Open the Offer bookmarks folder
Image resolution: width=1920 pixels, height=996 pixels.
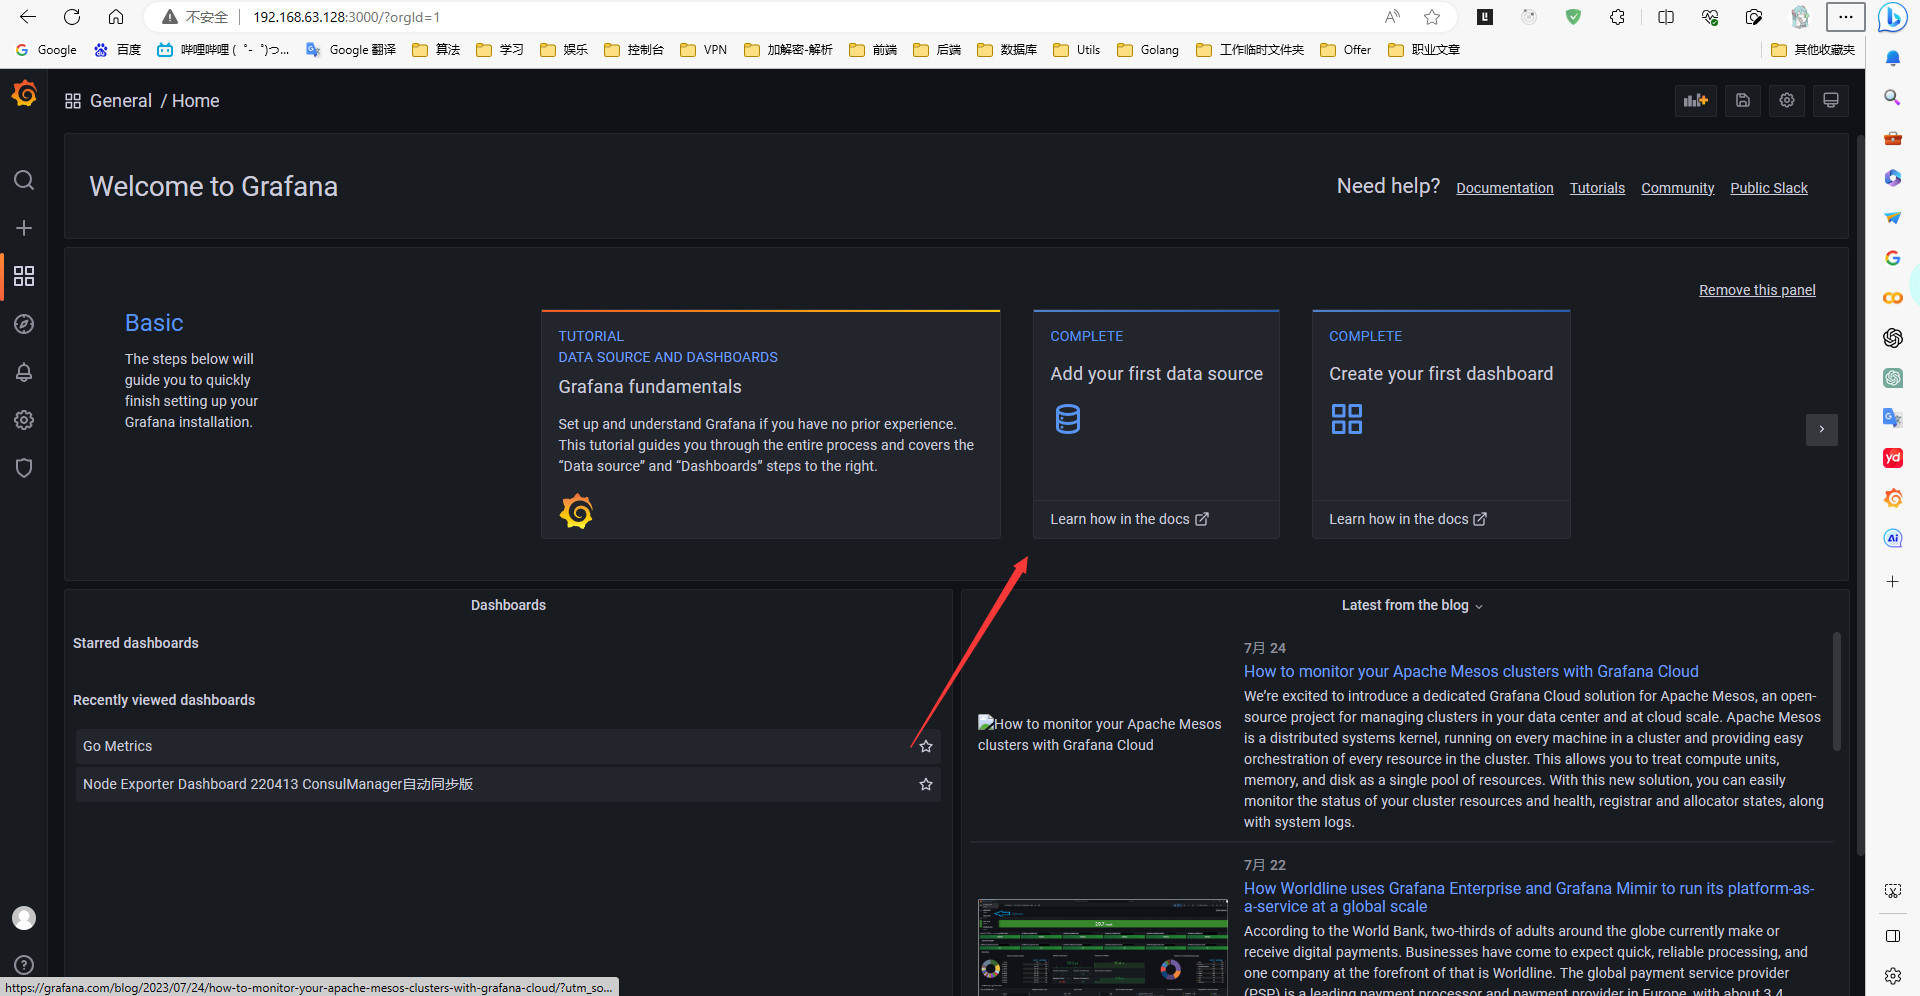1346,50
